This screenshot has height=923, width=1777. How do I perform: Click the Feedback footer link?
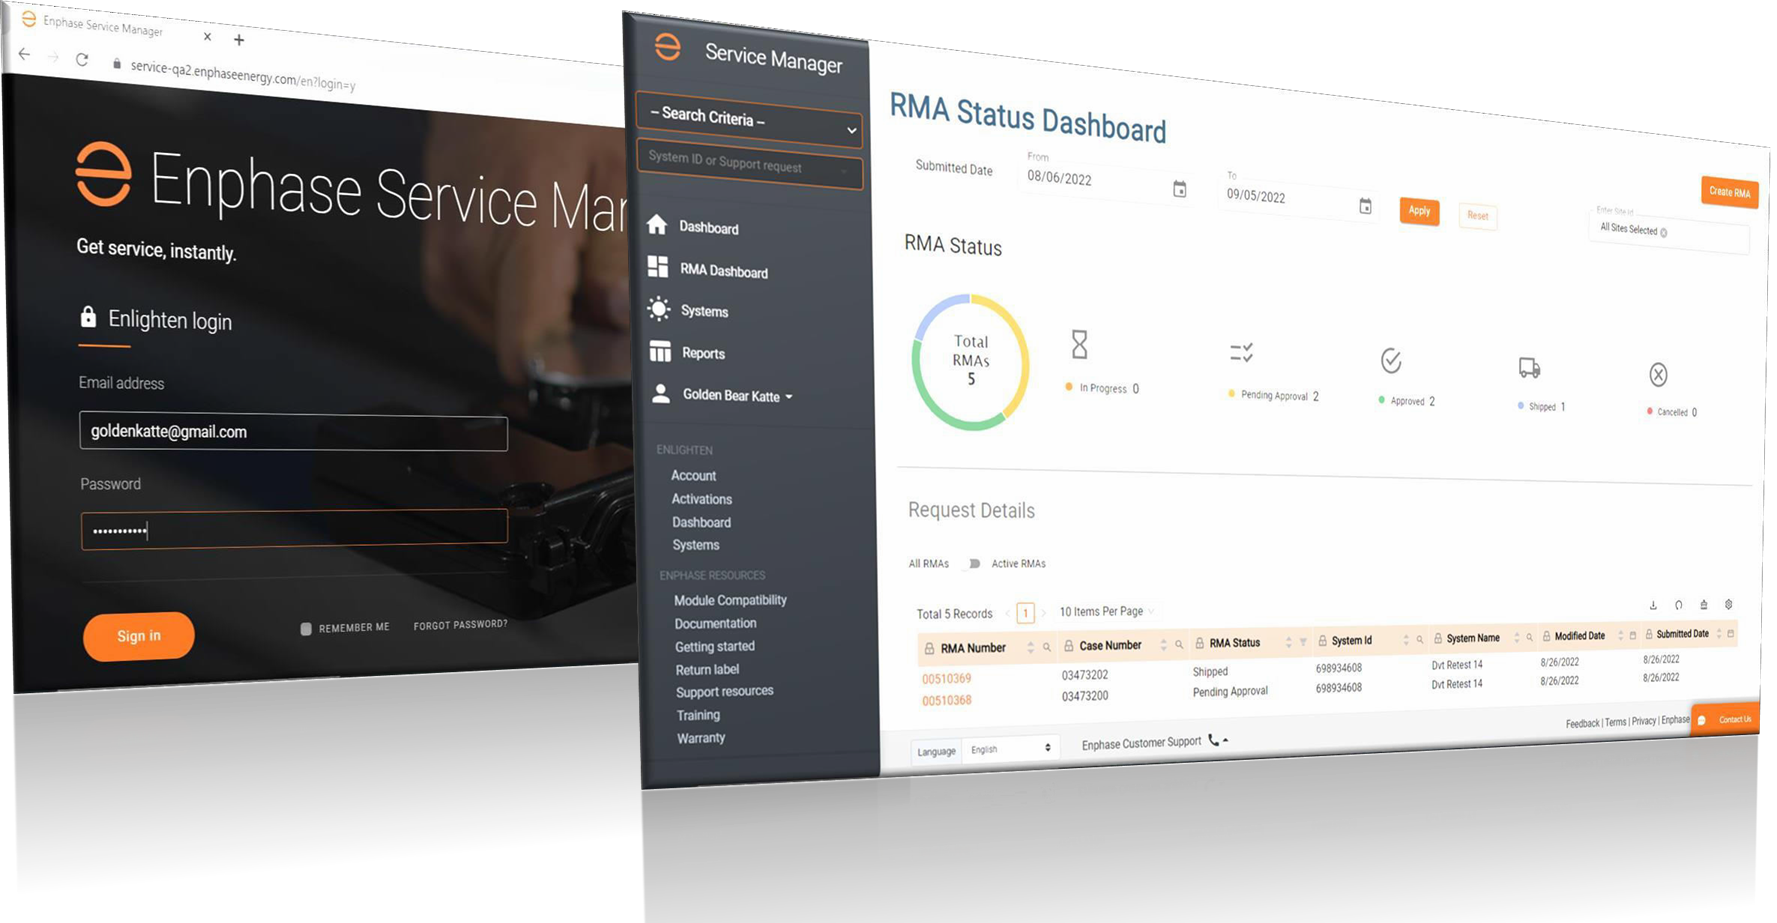(1582, 723)
